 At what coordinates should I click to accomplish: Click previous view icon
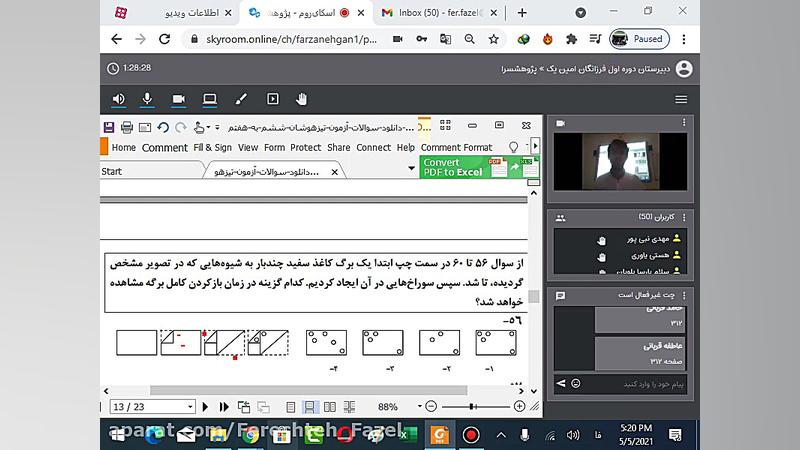(244, 407)
